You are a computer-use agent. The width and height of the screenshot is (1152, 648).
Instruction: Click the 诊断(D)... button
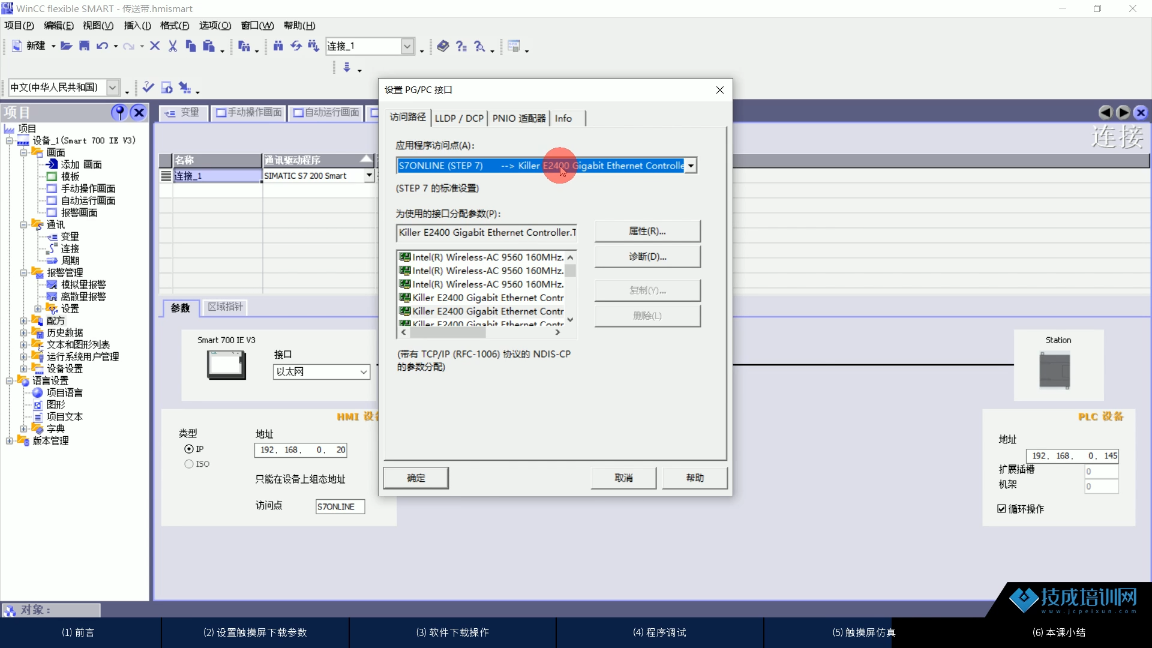point(647,256)
